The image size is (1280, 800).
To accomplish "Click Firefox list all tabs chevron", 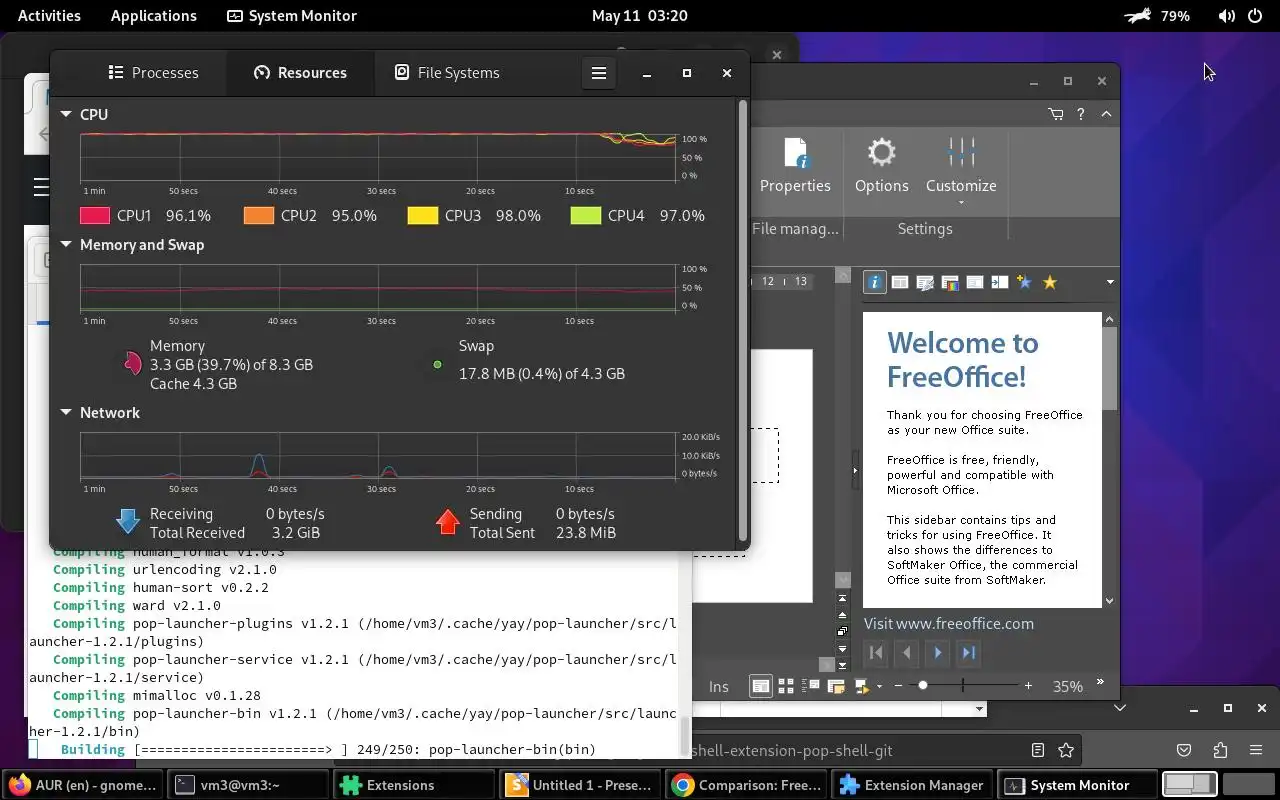I will coord(1120,708).
